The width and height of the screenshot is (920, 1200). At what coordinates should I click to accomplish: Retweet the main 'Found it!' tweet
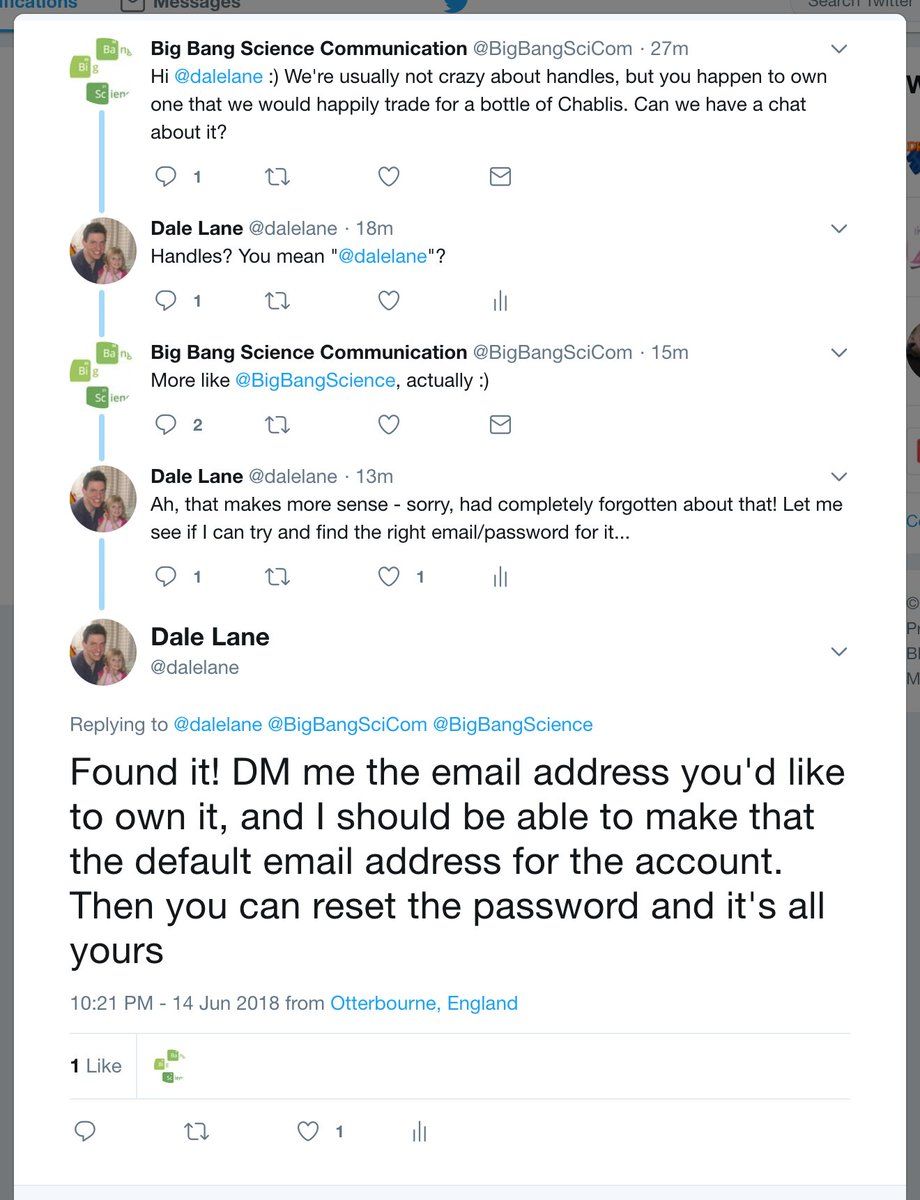coord(197,1131)
